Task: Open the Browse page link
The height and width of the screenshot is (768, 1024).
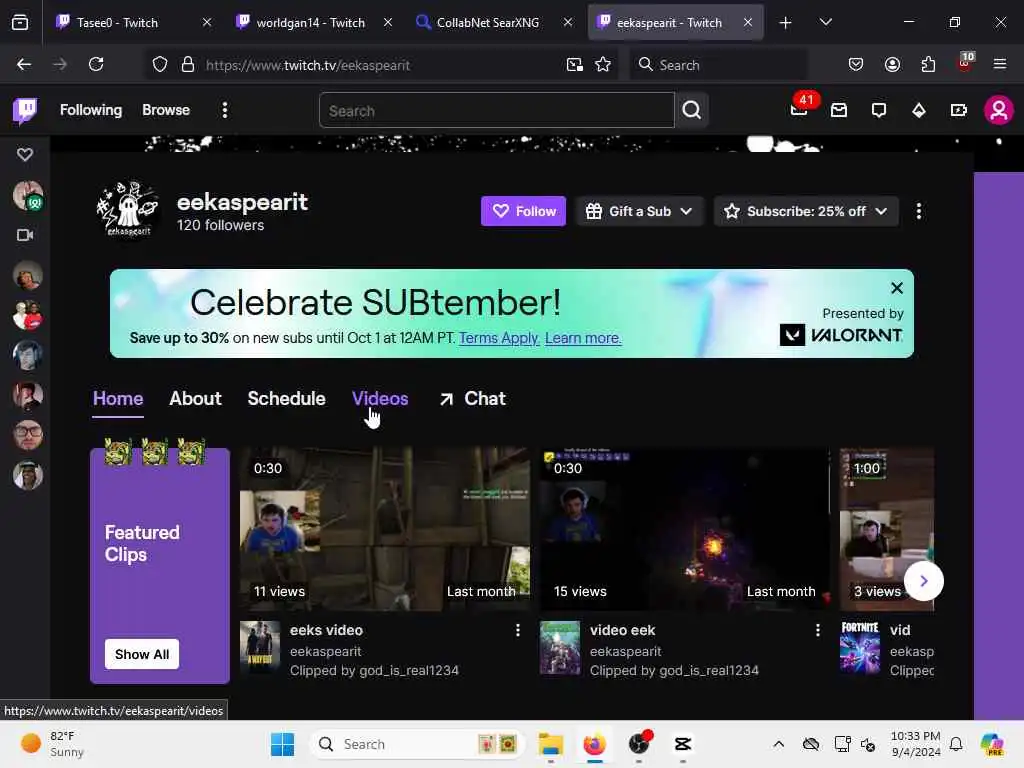Action: (x=166, y=110)
